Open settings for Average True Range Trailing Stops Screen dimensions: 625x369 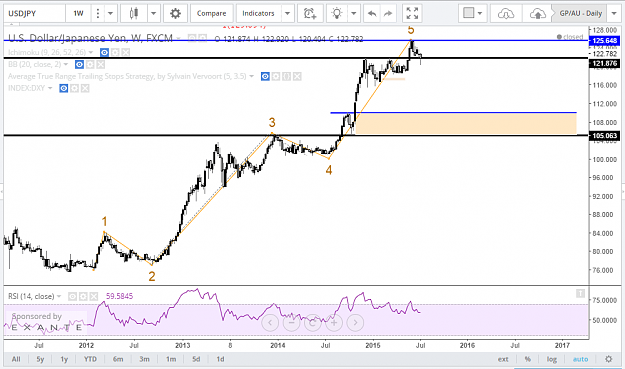pyautogui.click(x=276, y=77)
